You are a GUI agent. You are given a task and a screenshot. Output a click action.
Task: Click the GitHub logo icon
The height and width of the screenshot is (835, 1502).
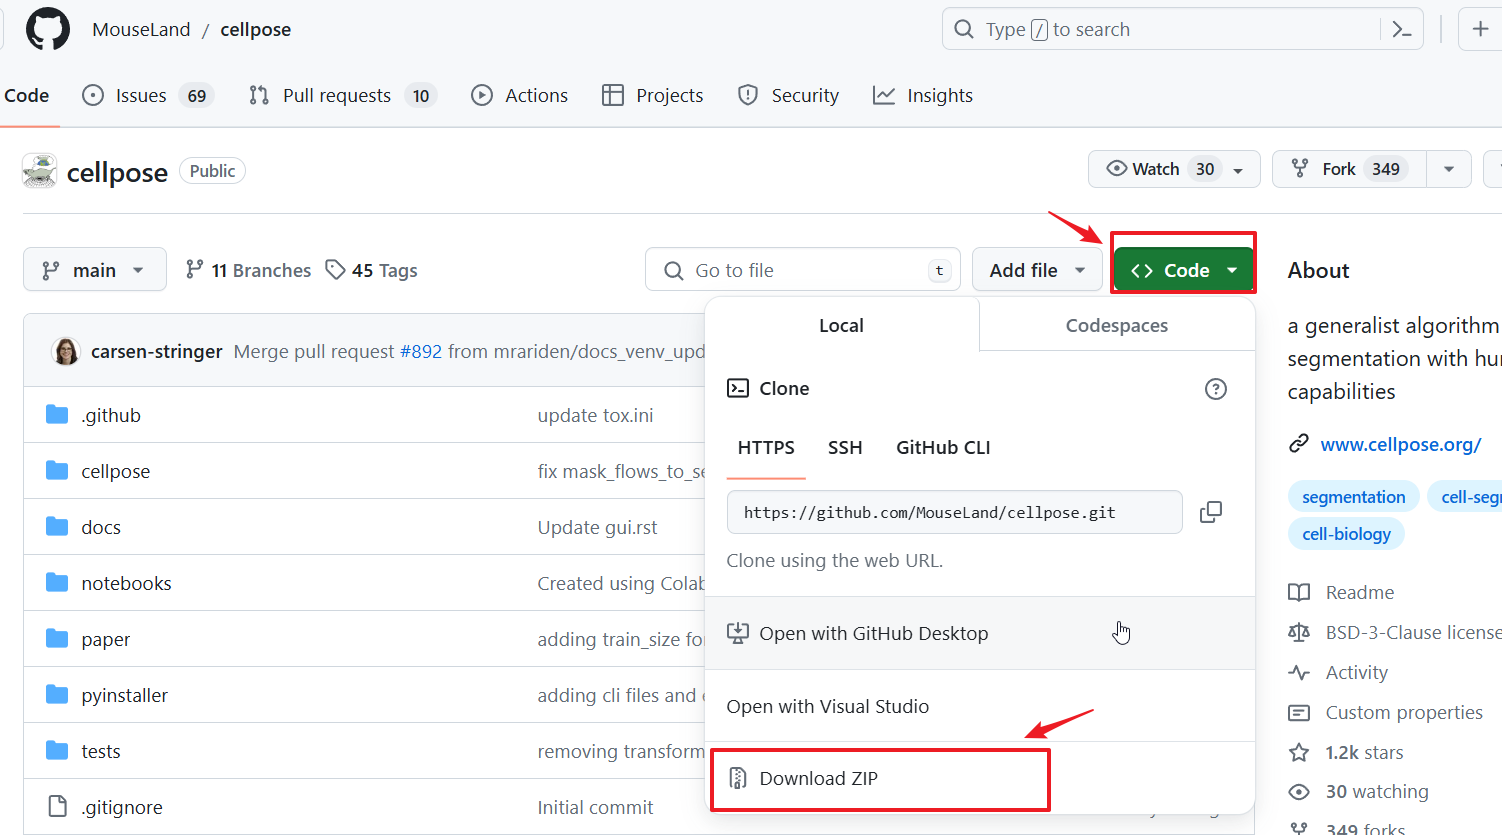click(x=48, y=29)
